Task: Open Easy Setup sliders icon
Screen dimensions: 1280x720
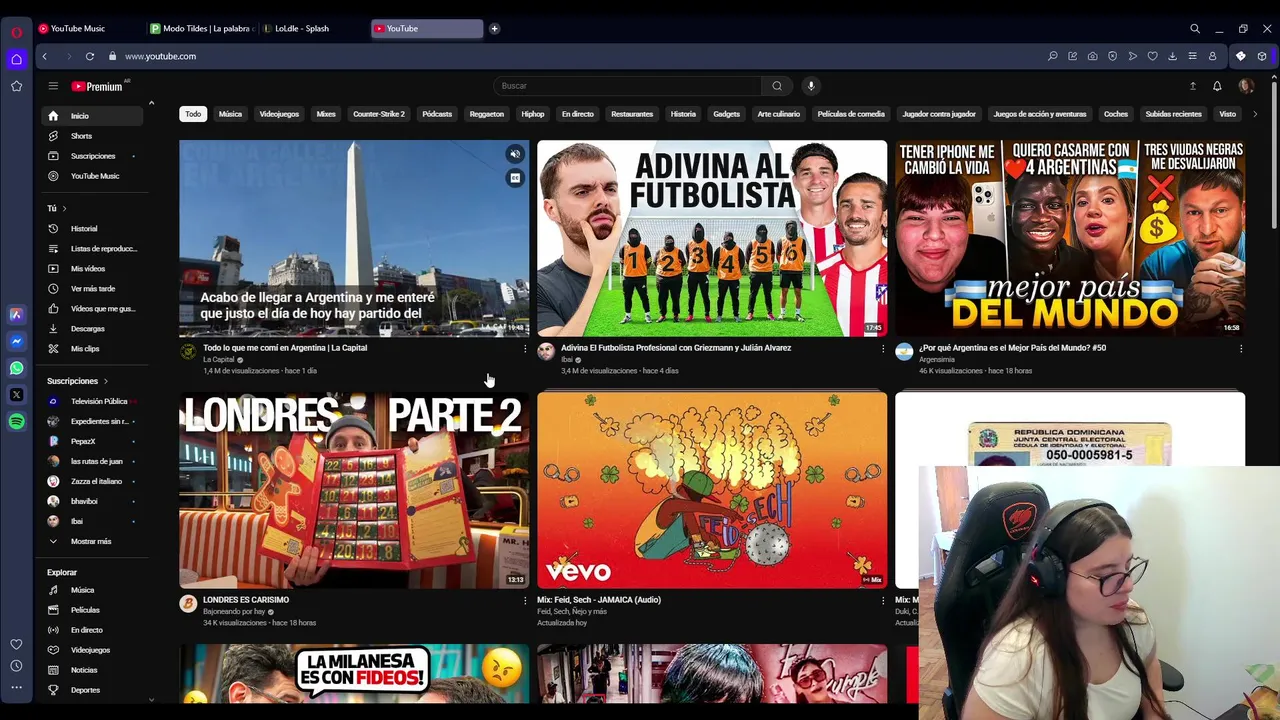Action: tap(1192, 57)
